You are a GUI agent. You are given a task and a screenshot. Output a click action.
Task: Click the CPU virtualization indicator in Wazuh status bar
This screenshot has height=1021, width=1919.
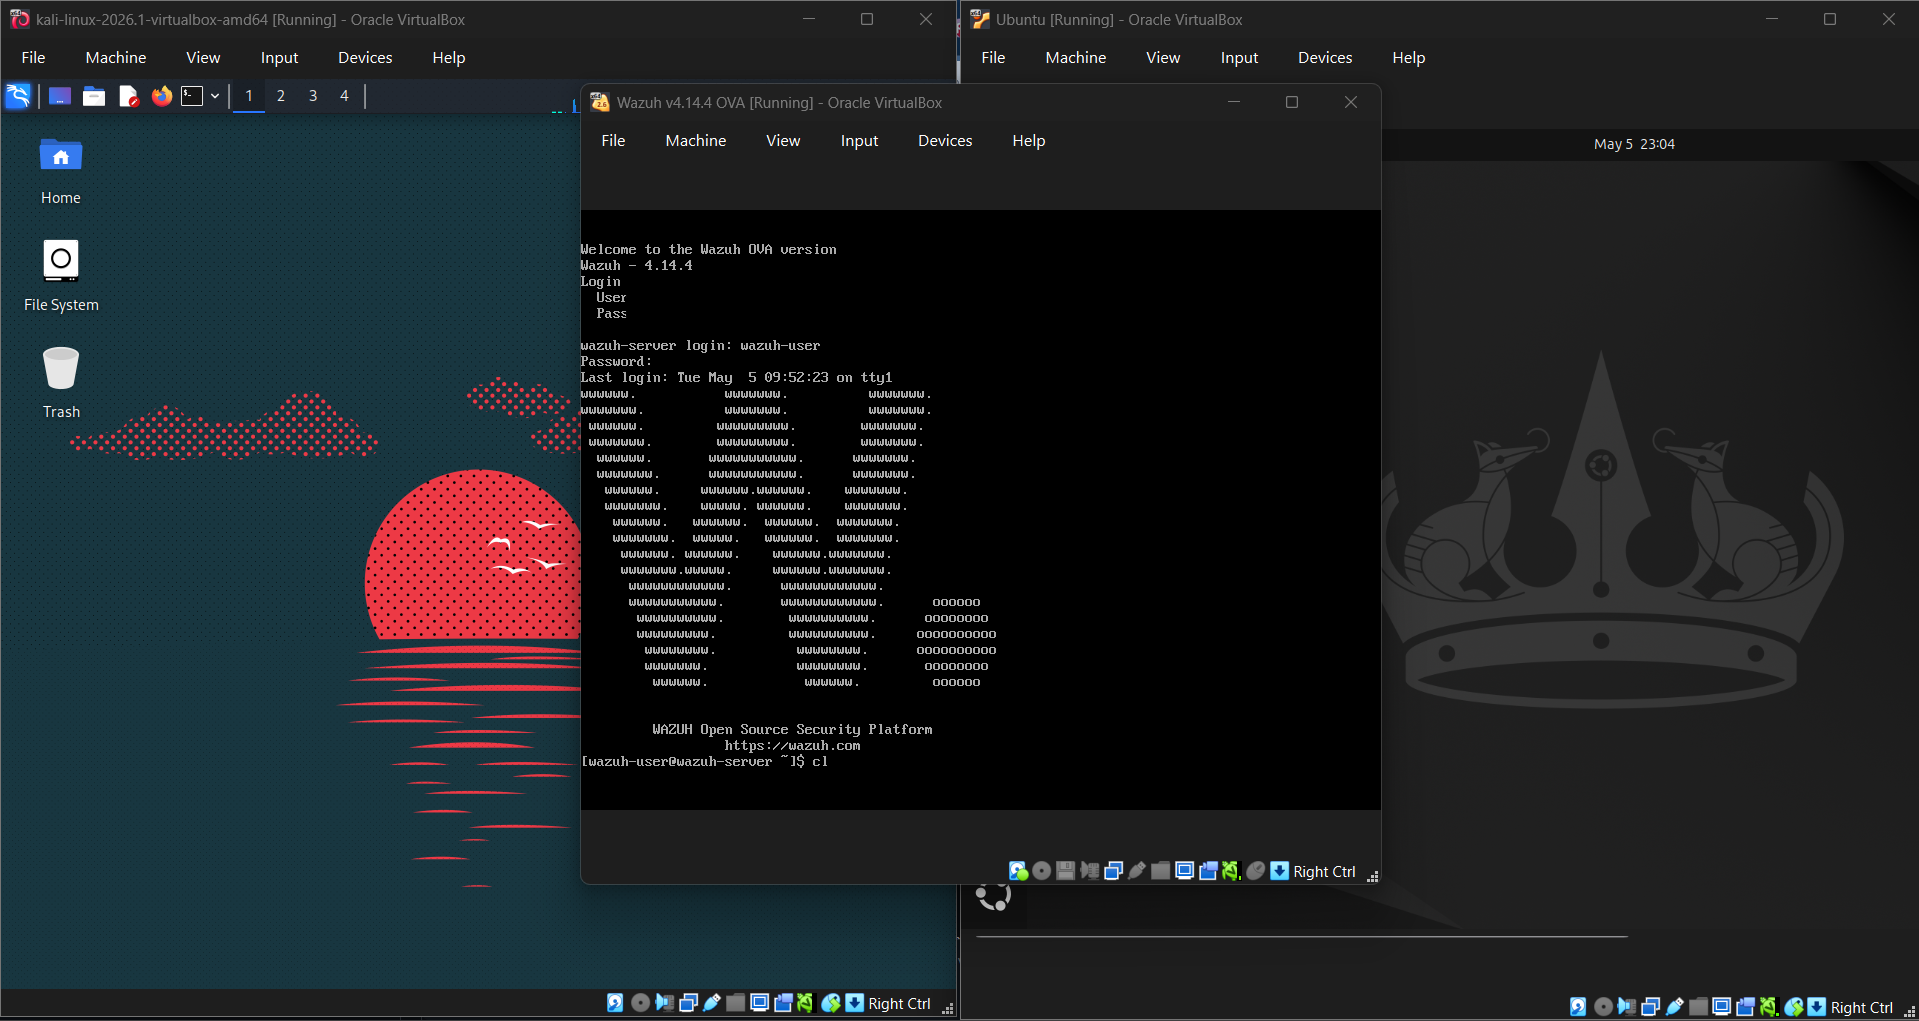[x=1231, y=871]
